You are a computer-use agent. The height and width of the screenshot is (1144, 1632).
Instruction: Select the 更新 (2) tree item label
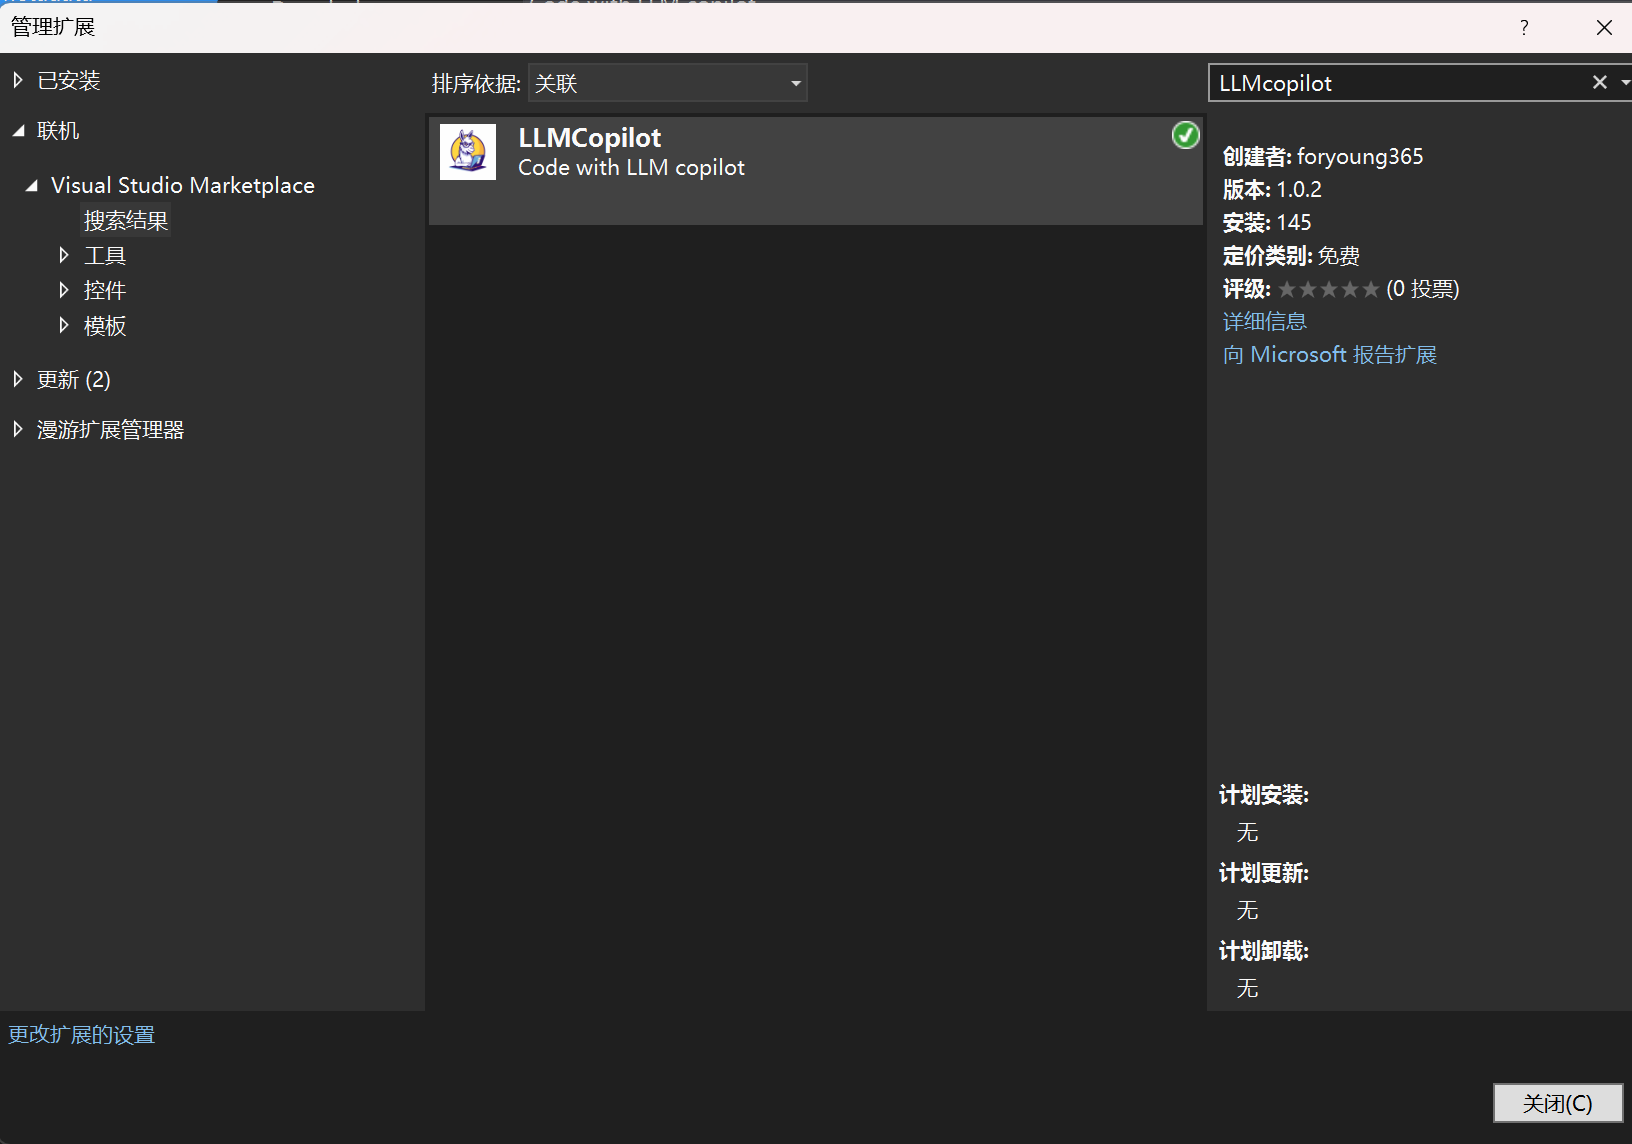pos(74,379)
